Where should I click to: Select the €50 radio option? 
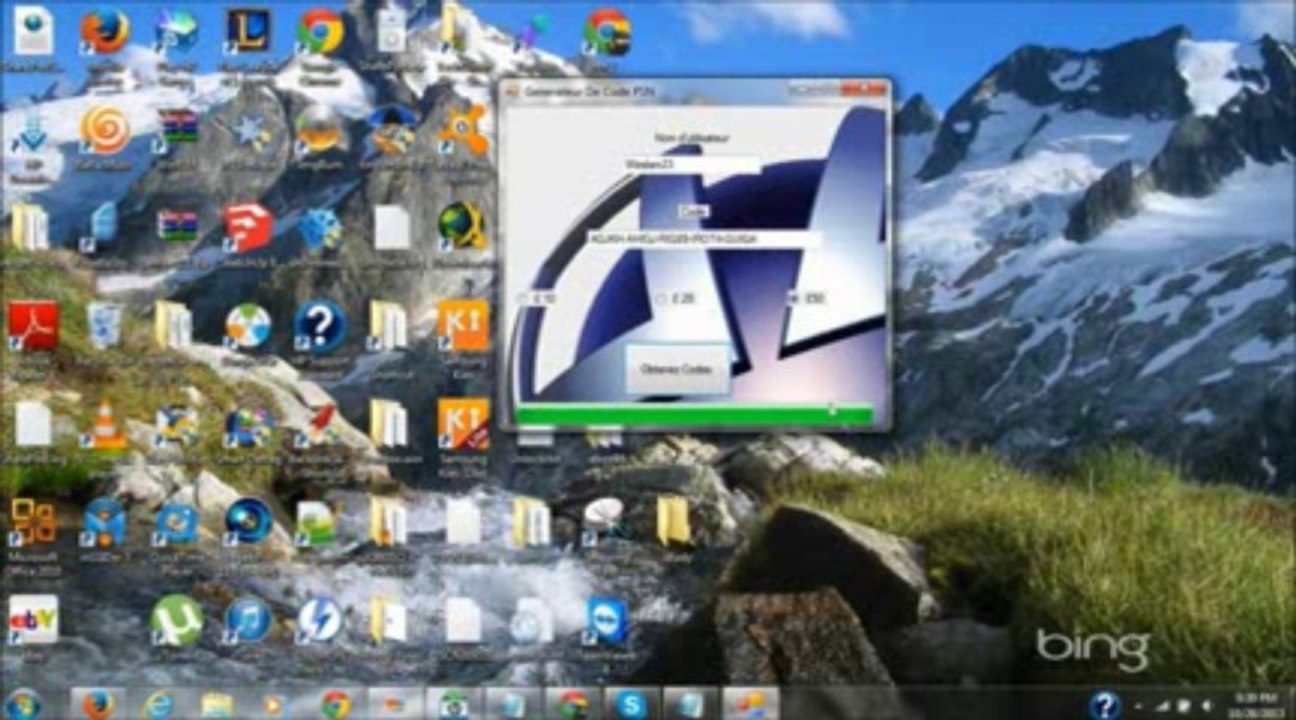pyautogui.click(x=806, y=298)
